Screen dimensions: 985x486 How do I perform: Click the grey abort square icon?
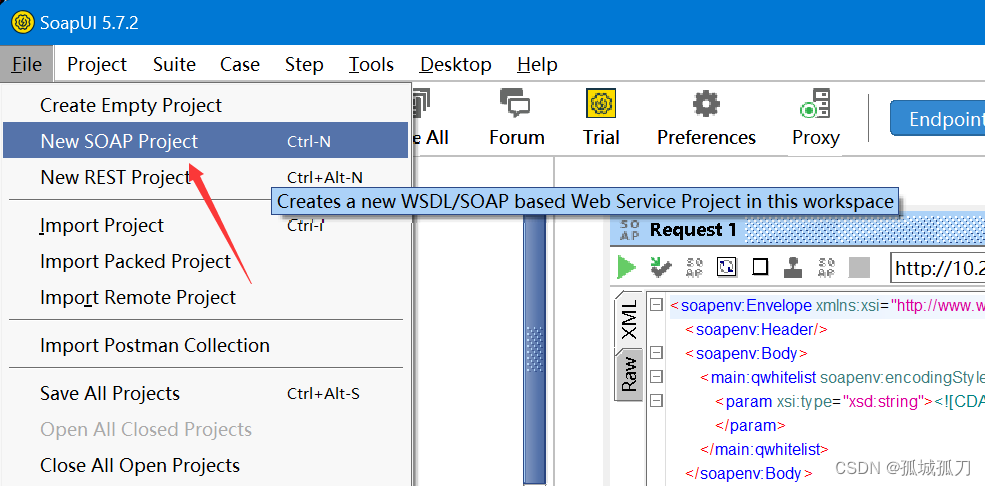(x=859, y=267)
